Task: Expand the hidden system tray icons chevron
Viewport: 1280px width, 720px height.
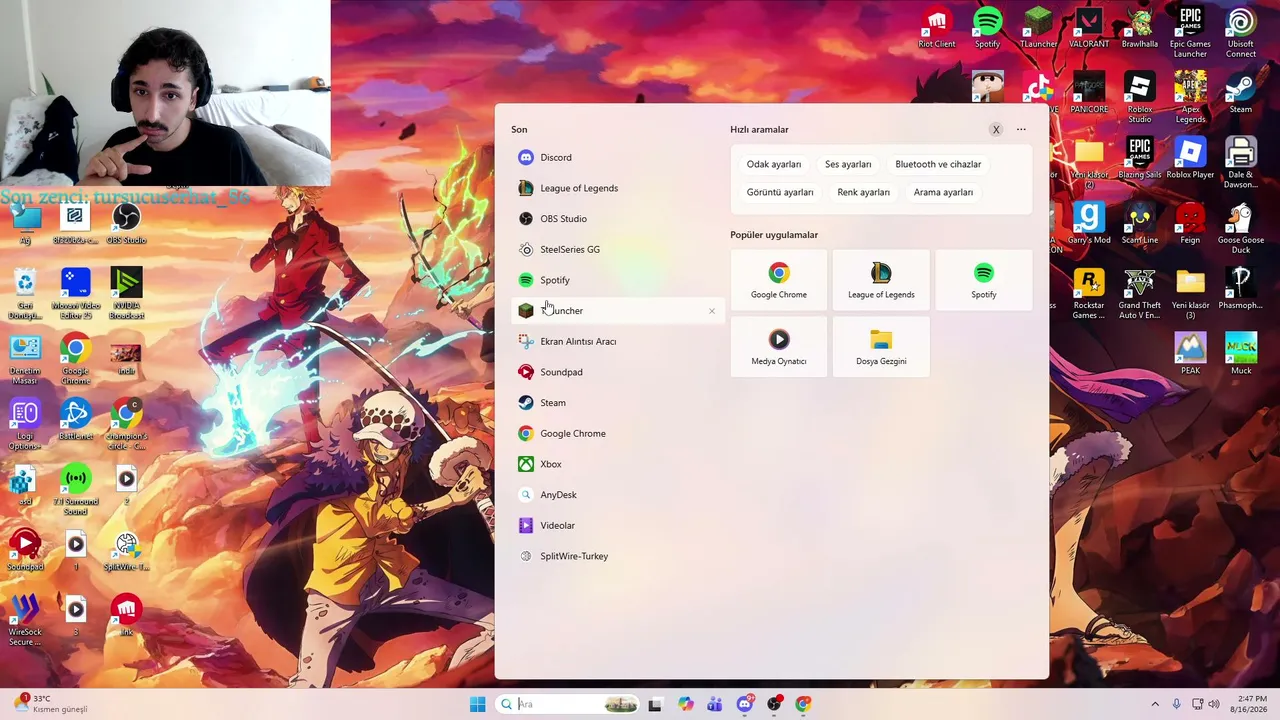Action: [x=1155, y=704]
